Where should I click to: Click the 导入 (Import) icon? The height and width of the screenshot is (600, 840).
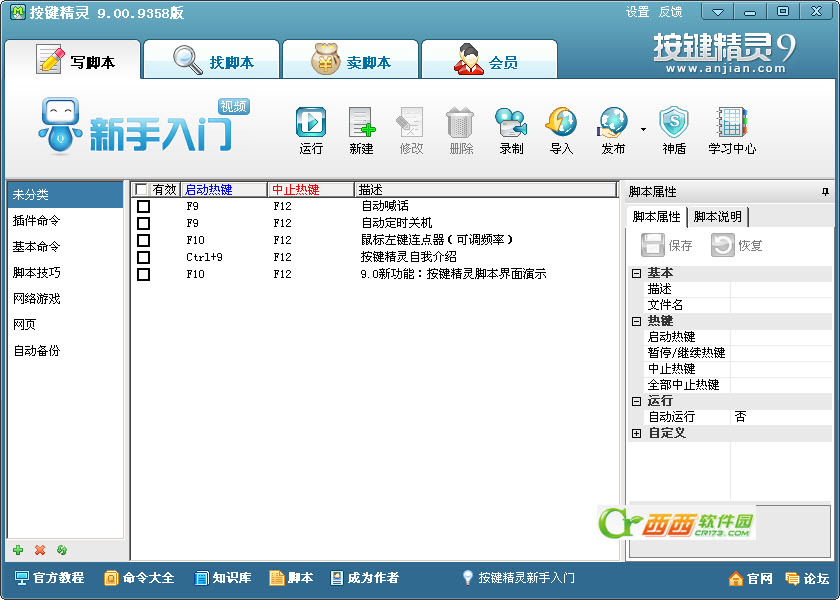pyautogui.click(x=561, y=123)
